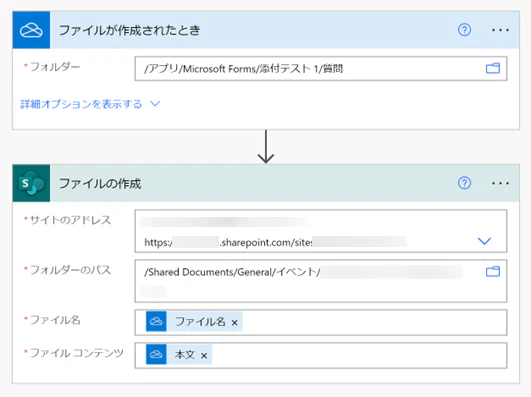This screenshot has height=397, width=531.
Task: Remove ファイル名 dynamic content token
Action: pyautogui.click(x=234, y=323)
